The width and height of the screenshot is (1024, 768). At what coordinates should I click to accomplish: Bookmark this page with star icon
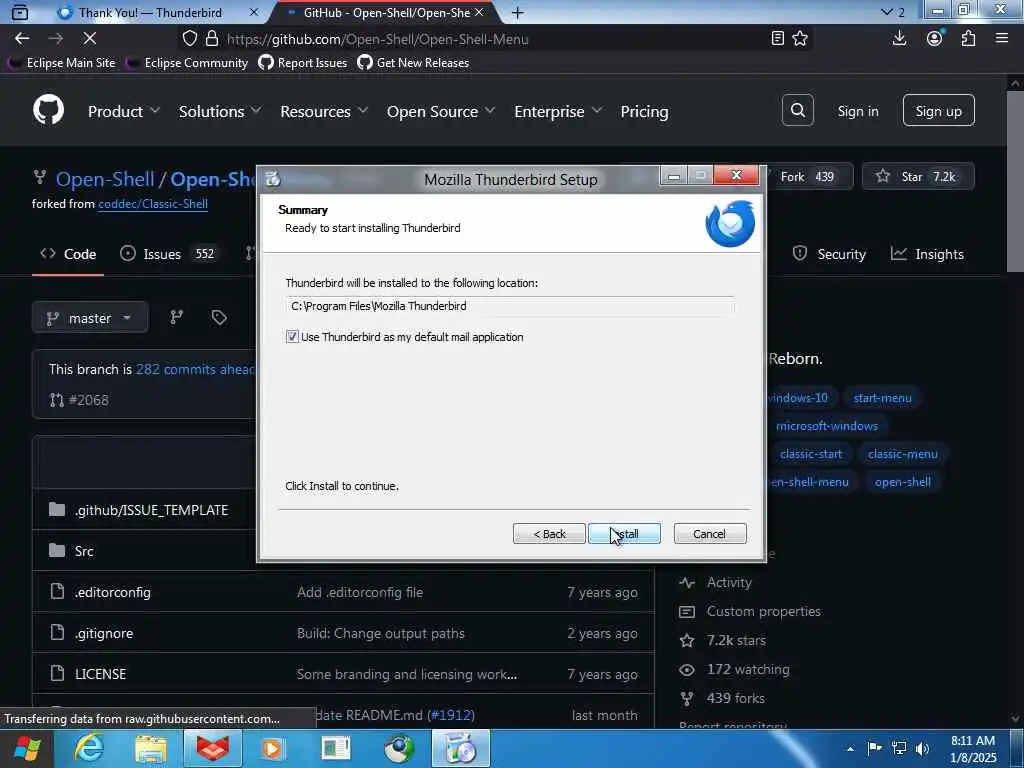pyautogui.click(x=800, y=39)
